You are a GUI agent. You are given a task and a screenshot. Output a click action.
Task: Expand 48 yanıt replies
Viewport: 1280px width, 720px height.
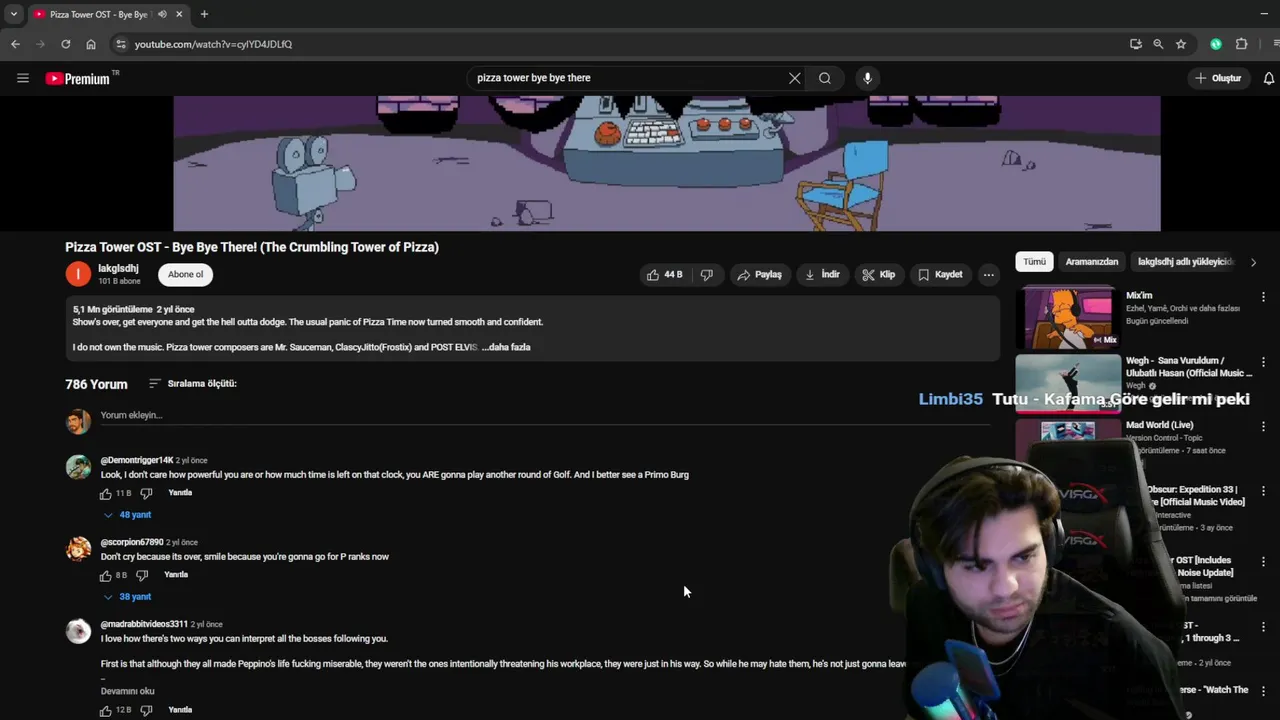(x=128, y=515)
